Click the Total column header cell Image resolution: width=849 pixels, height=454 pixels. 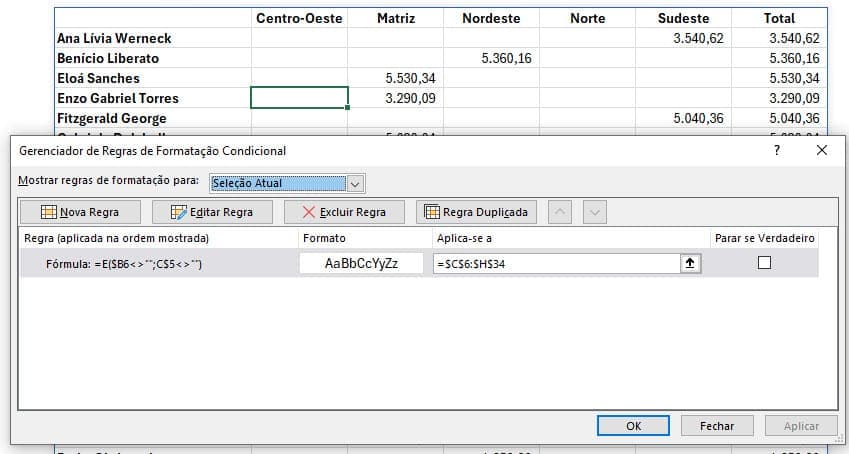(779, 18)
